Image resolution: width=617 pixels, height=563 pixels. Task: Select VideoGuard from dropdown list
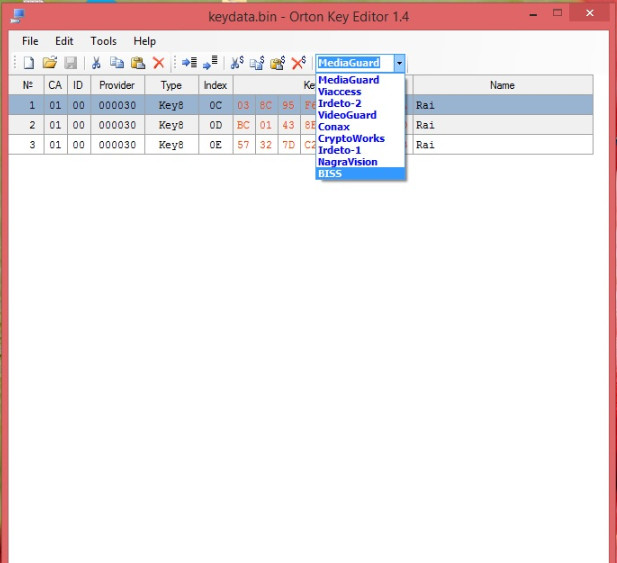point(360,115)
